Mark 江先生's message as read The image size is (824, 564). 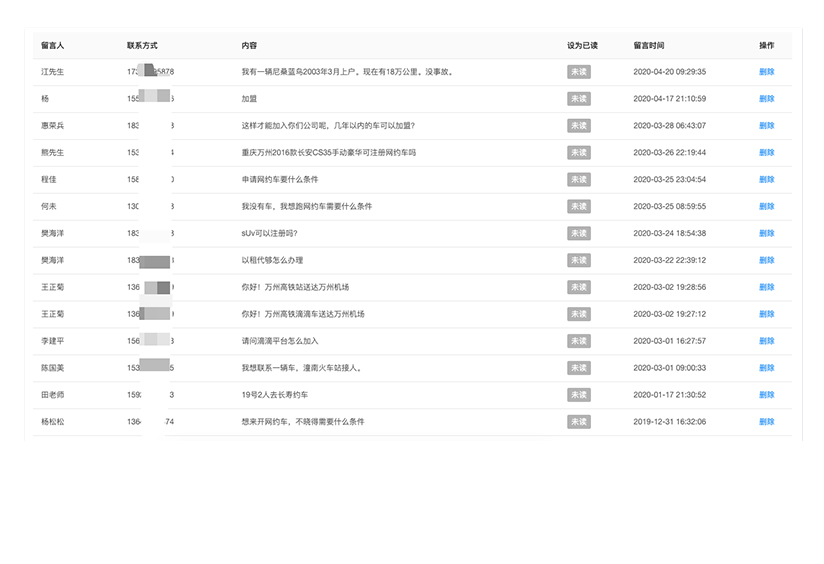click(x=578, y=72)
